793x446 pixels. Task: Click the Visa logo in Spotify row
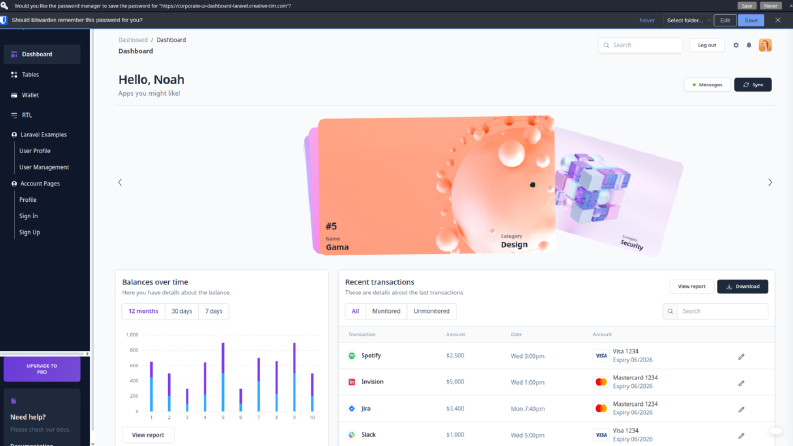[601, 355]
